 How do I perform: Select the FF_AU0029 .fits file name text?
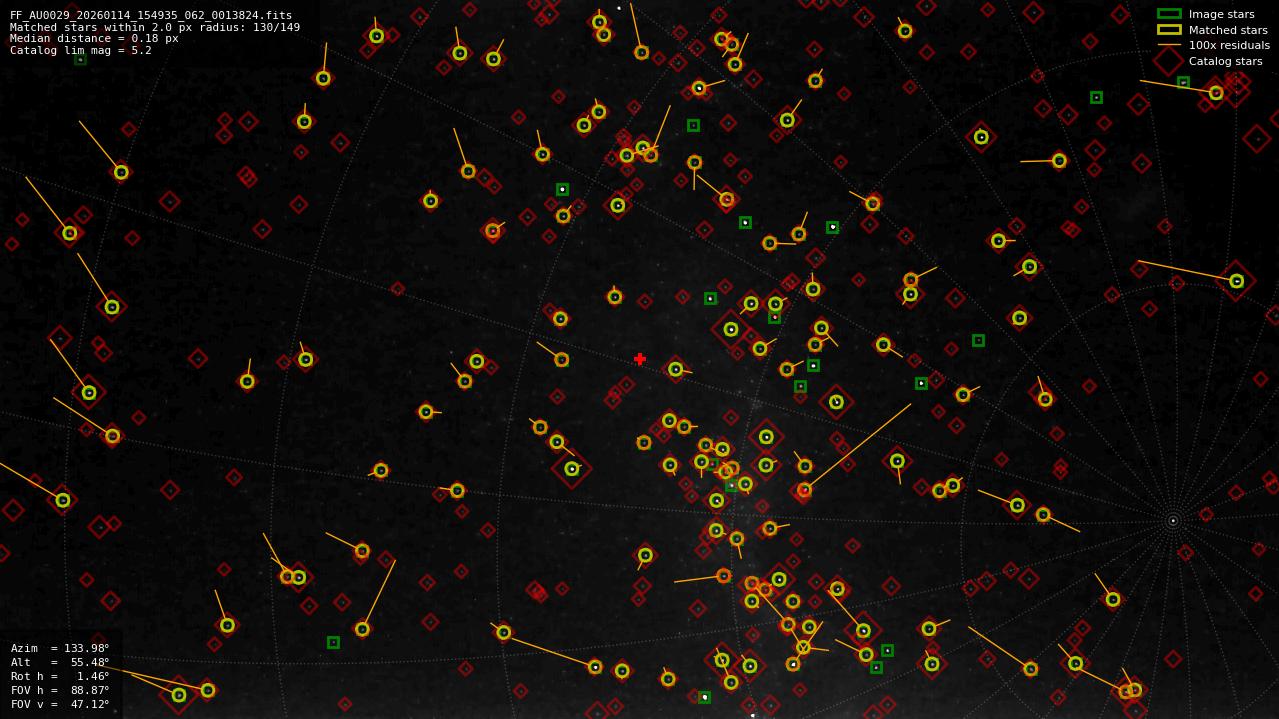coord(151,16)
